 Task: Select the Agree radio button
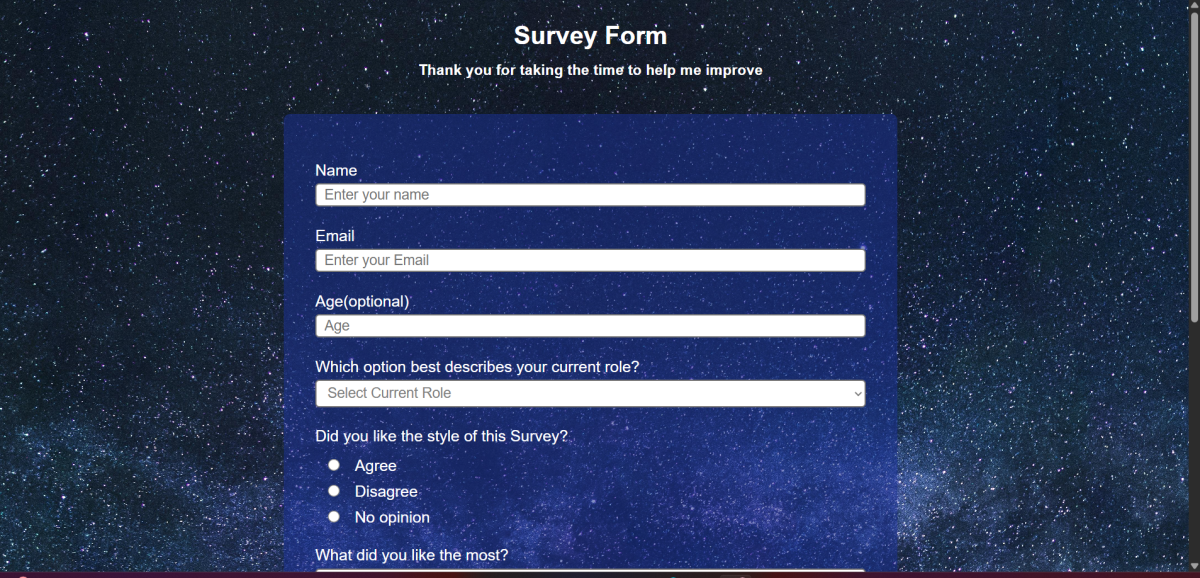coord(334,465)
